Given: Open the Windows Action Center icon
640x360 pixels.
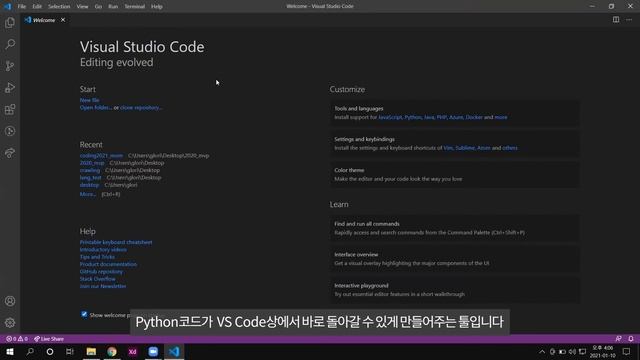Looking at the screenshot, I should pyautogui.click(x=627, y=351).
